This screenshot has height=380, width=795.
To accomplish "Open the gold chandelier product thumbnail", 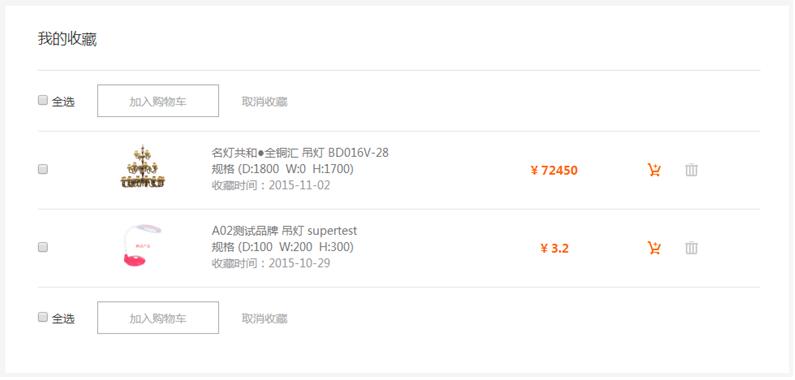I will tap(143, 167).
